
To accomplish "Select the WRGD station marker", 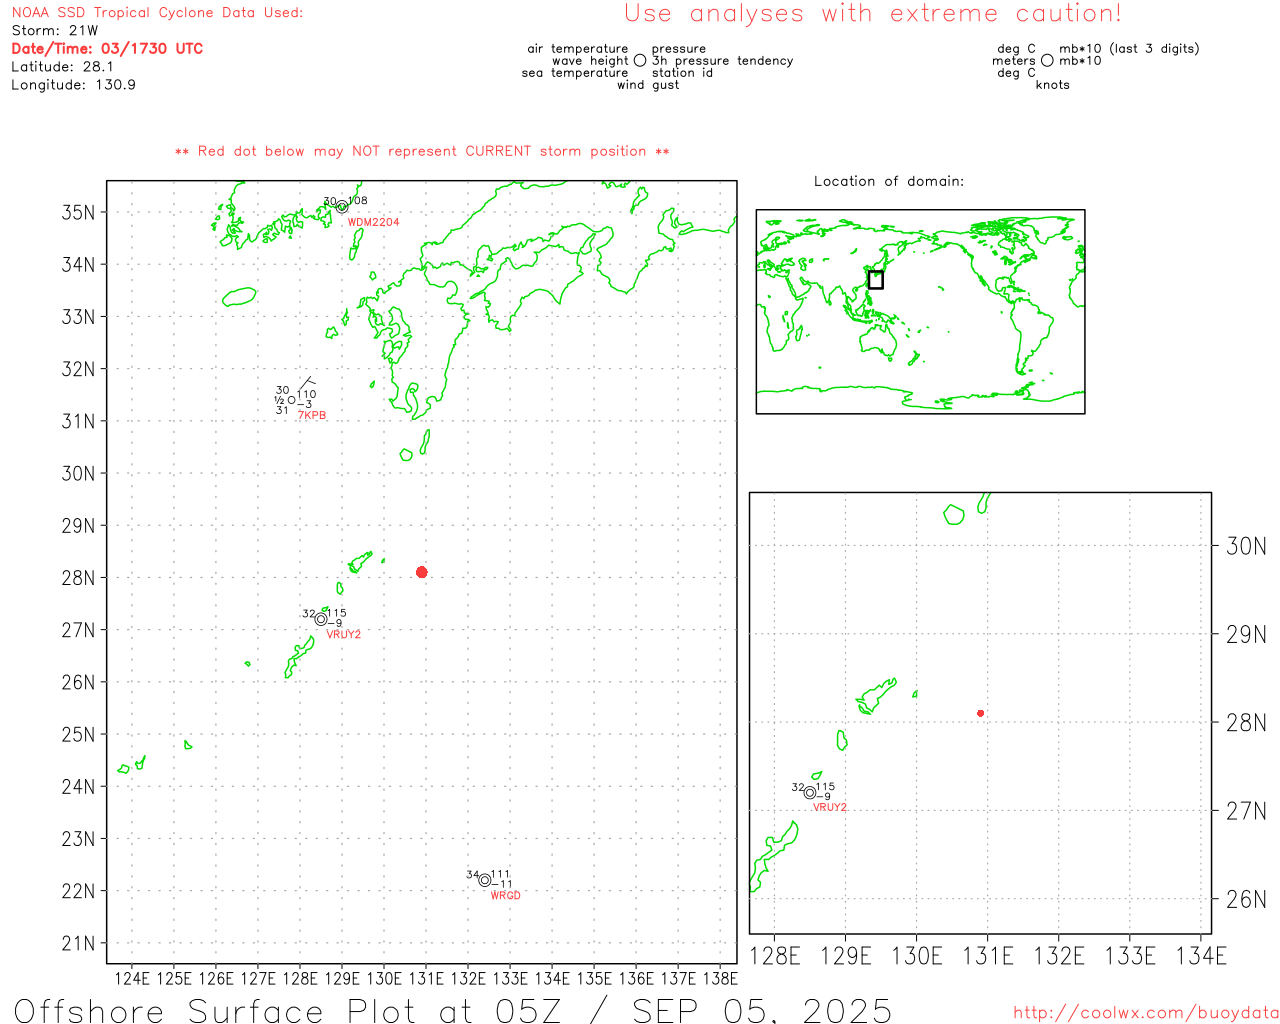I will point(485,880).
